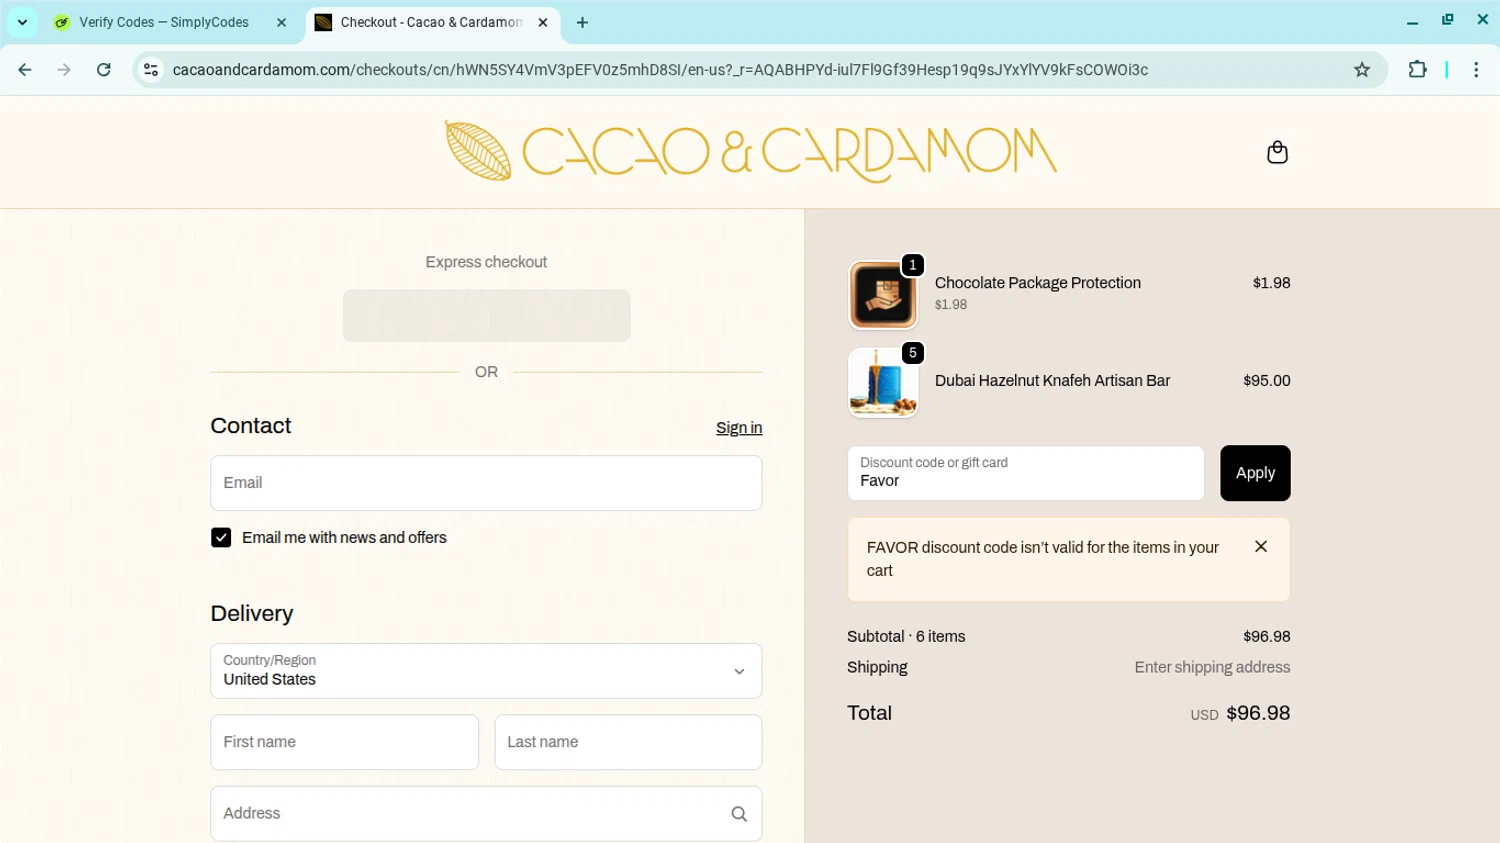Bookmark this page with the star icon
Screen dimensions: 1500x843
point(1362,70)
